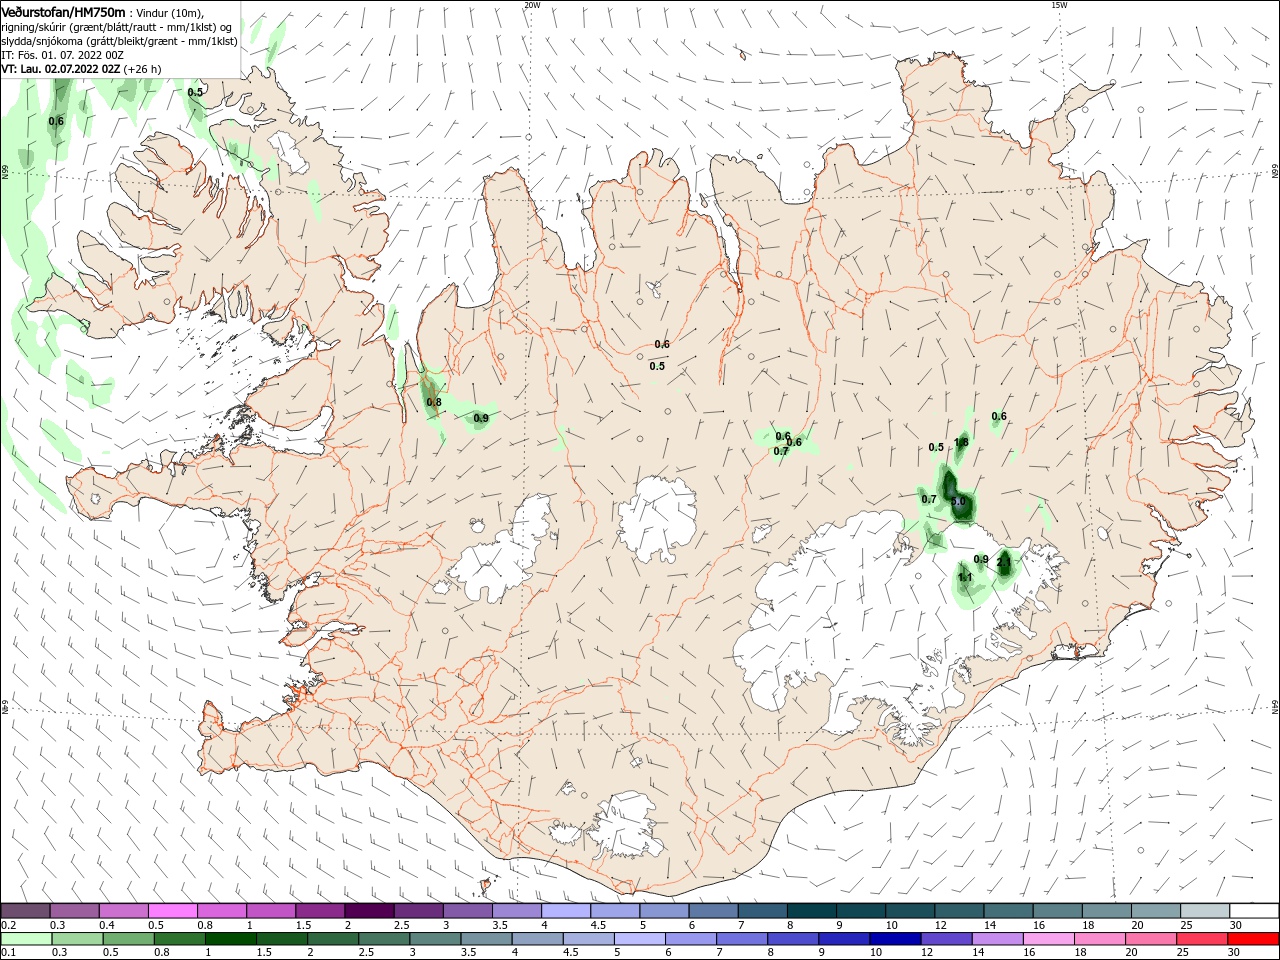Click the pale green 0.1 legend swatch
The height and width of the screenshot is (960, 1280).
pos(25,939)
